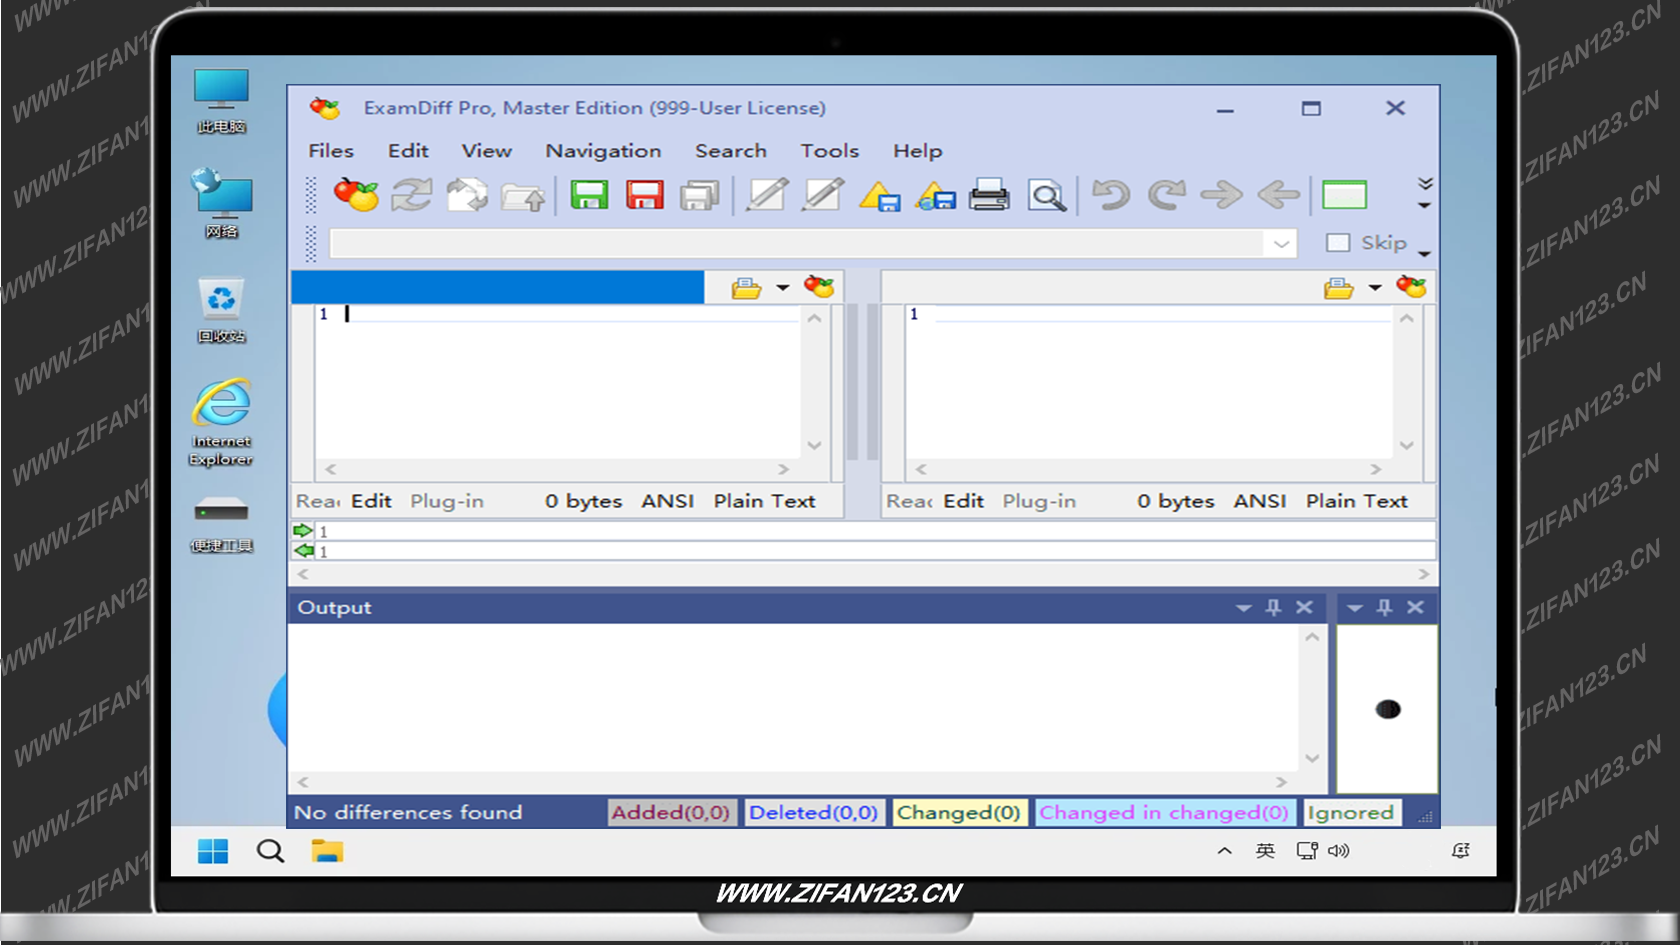Open the Files menu
The image size is (1680, 945).
click(x=331, y=151)
